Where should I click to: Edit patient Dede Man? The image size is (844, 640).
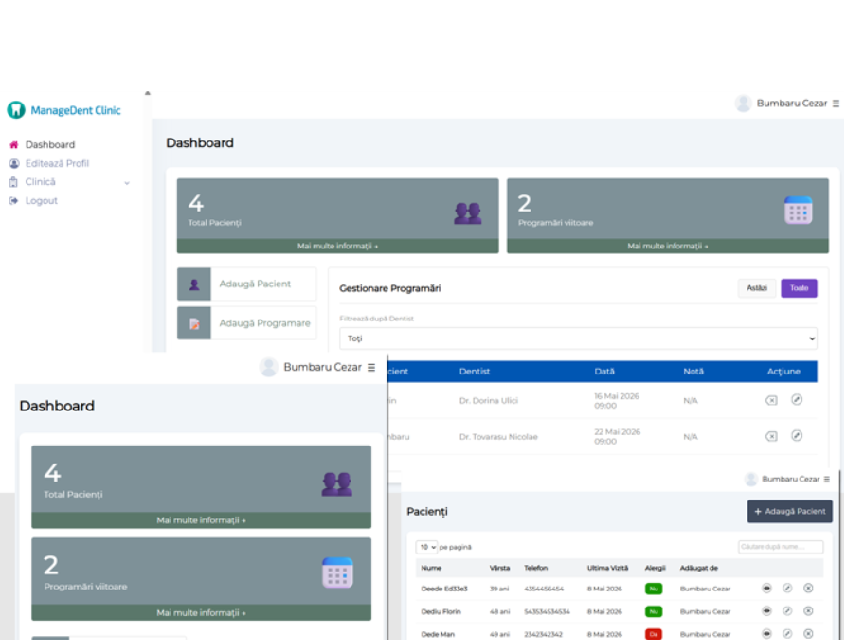[x=787, y=634]
